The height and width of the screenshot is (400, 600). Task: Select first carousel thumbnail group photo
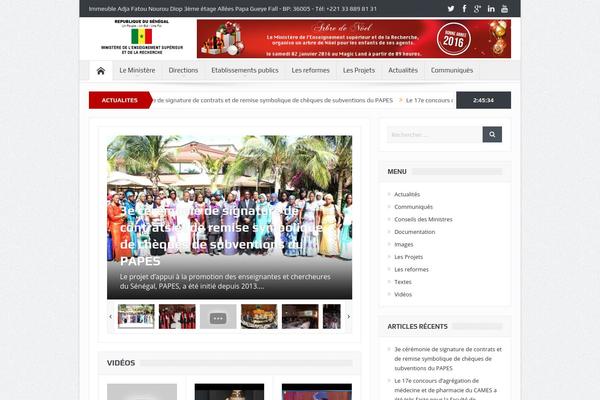point(136,317)
